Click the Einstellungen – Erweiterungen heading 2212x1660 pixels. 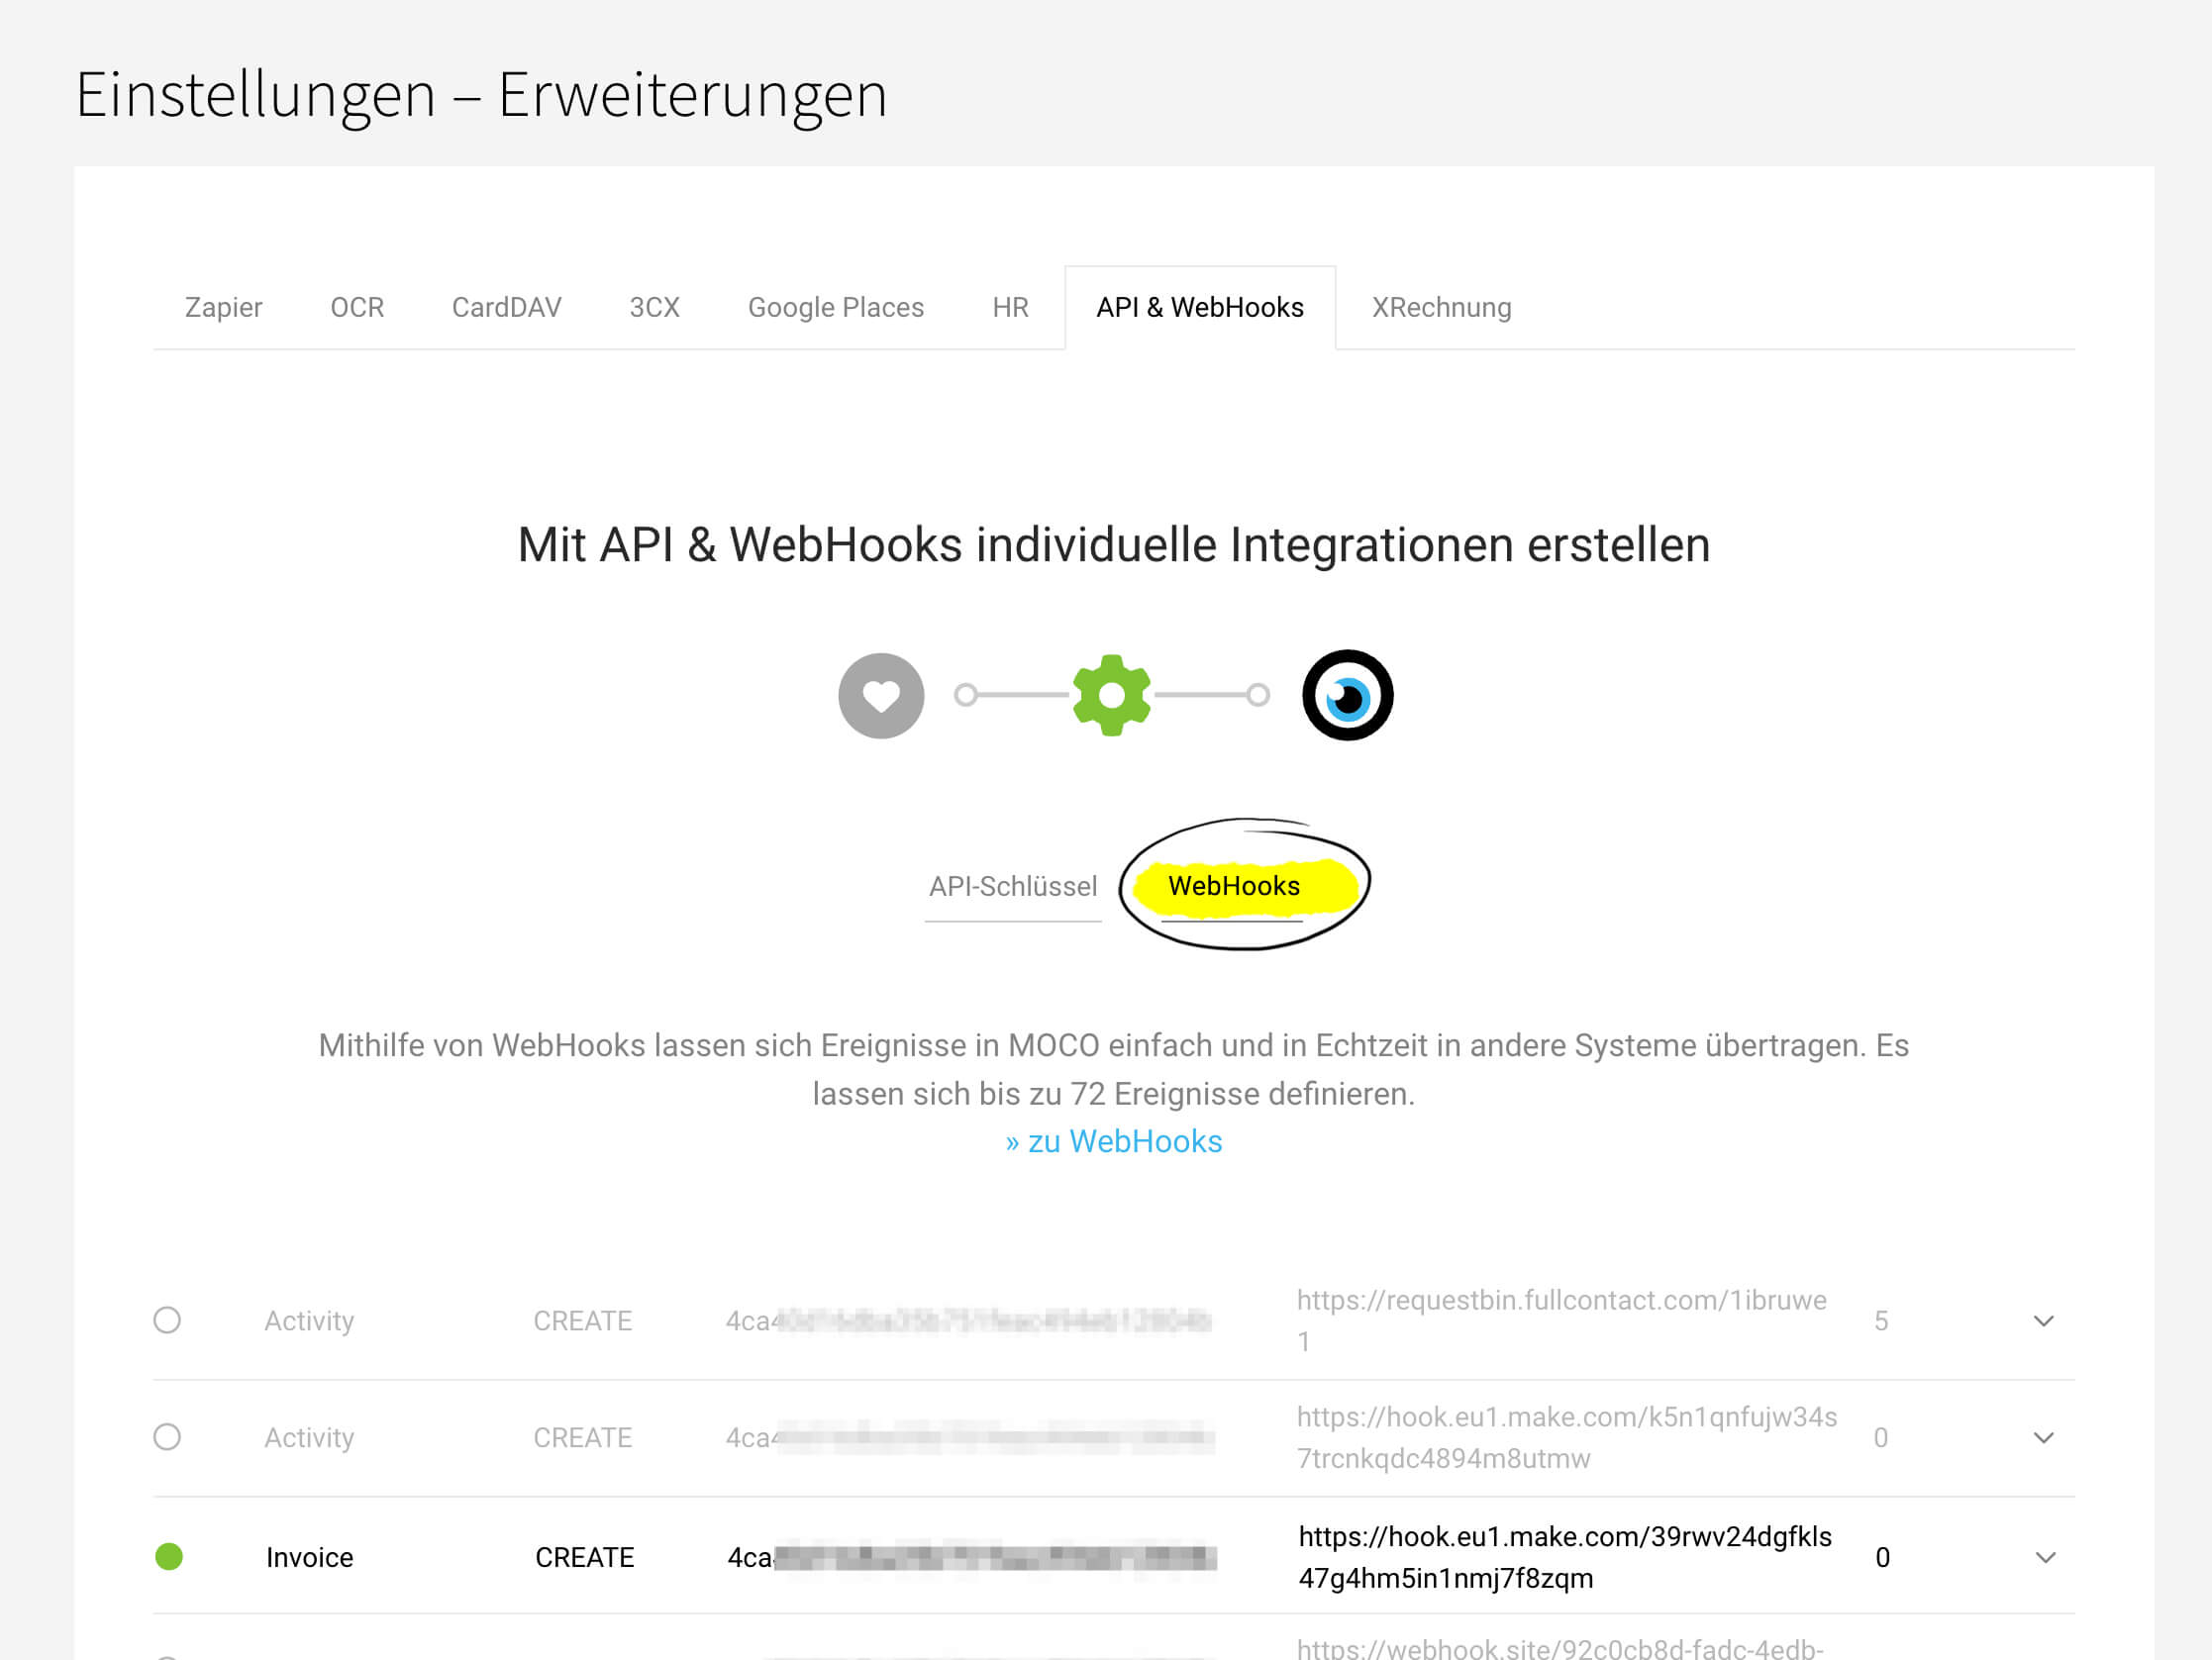click(x=481, y=95)
